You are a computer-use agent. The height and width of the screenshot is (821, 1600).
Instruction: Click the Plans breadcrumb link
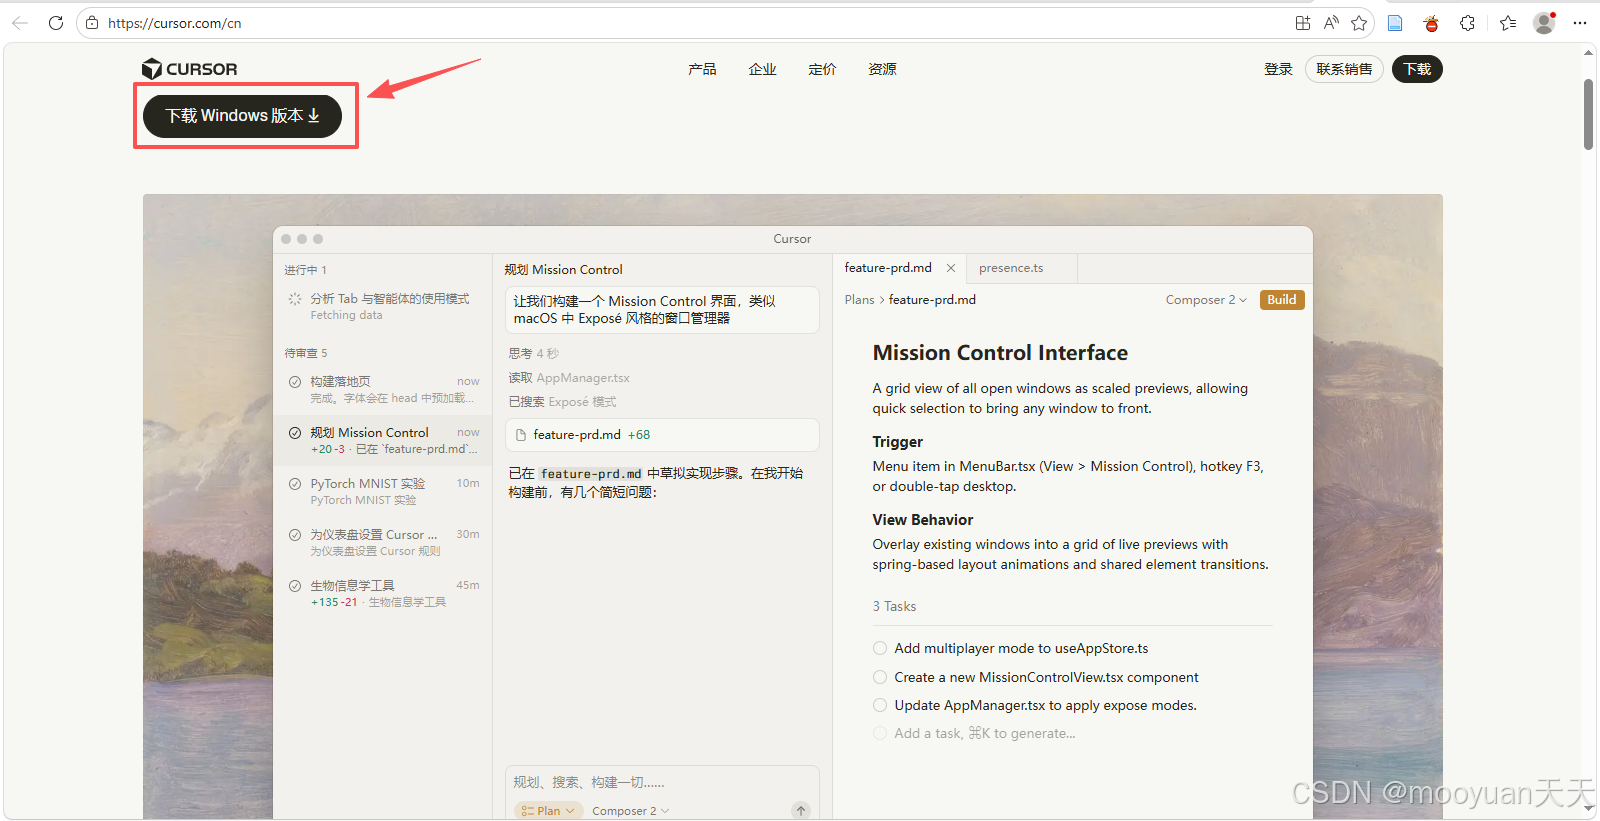tap(859, 300)
